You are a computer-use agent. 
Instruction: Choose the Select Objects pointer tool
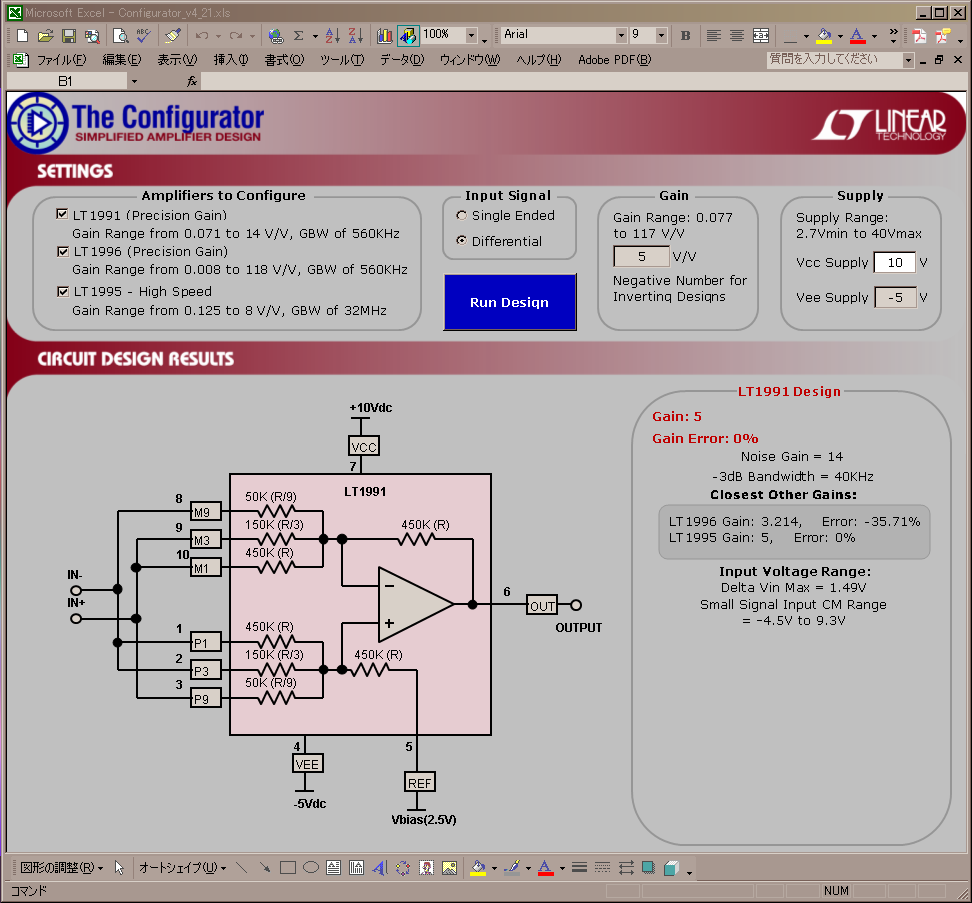tap(120, 868)
